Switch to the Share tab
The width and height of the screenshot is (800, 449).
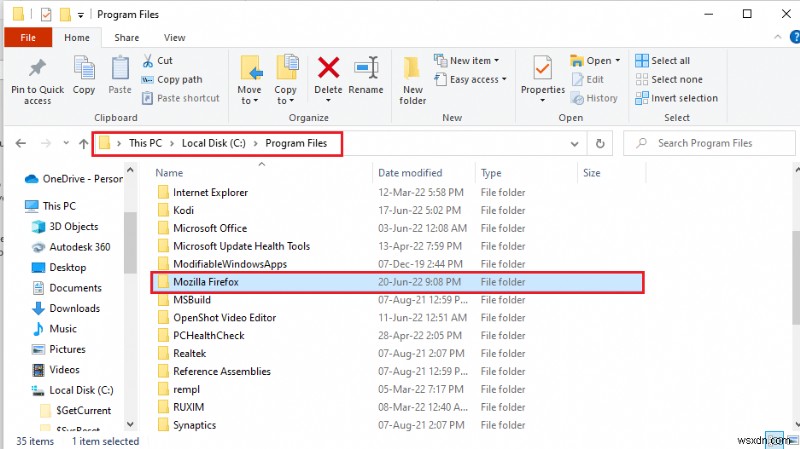(127, 38)
